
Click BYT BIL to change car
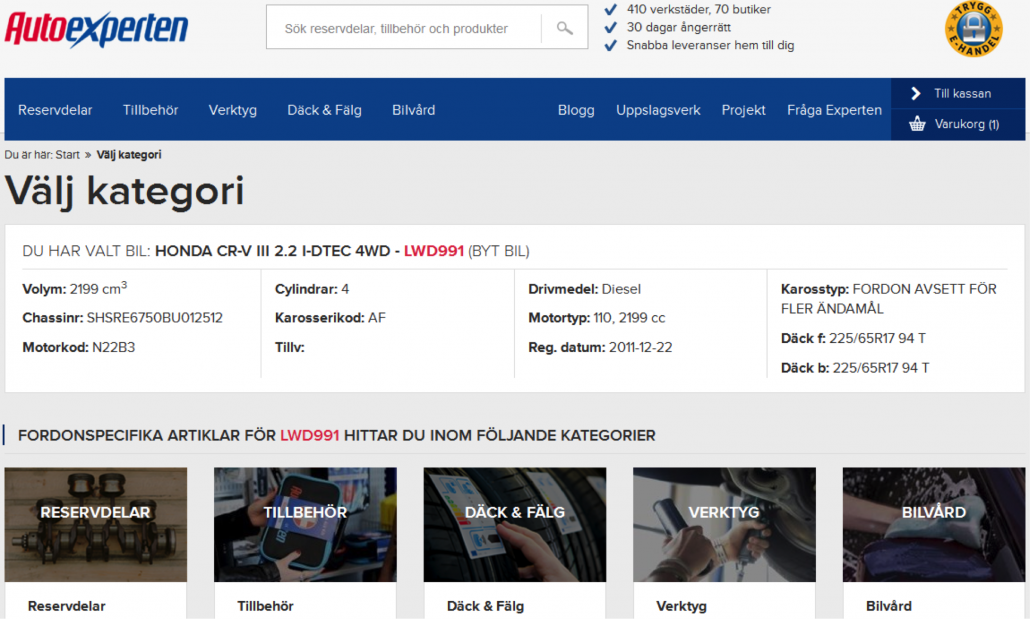click(x=499, y=251)
